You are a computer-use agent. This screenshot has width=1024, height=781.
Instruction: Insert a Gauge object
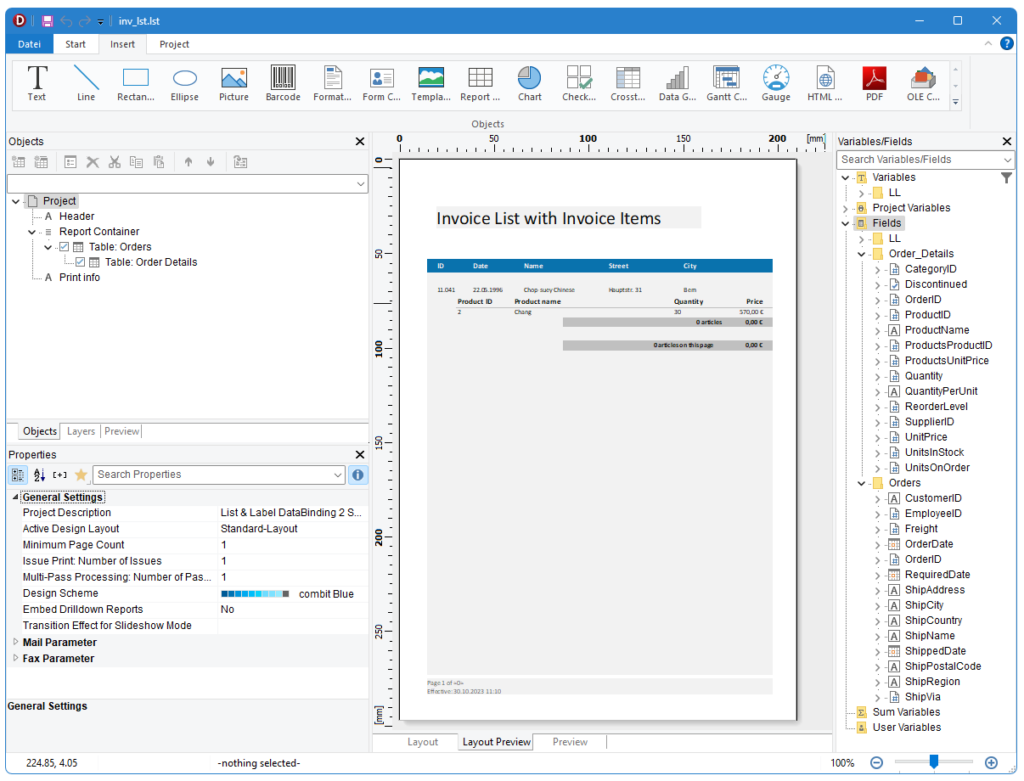776,83
